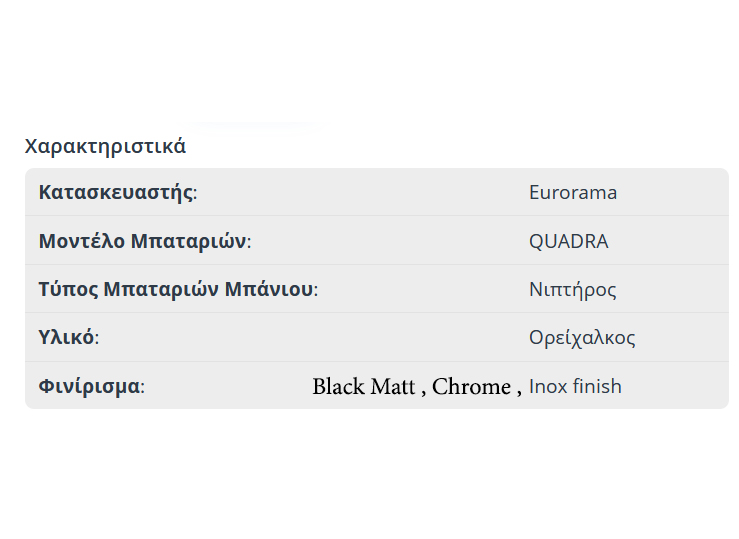This screenshot has height=539, width=739.
Task: Click the Κατασκευαστής label
Action: (116, 192)
